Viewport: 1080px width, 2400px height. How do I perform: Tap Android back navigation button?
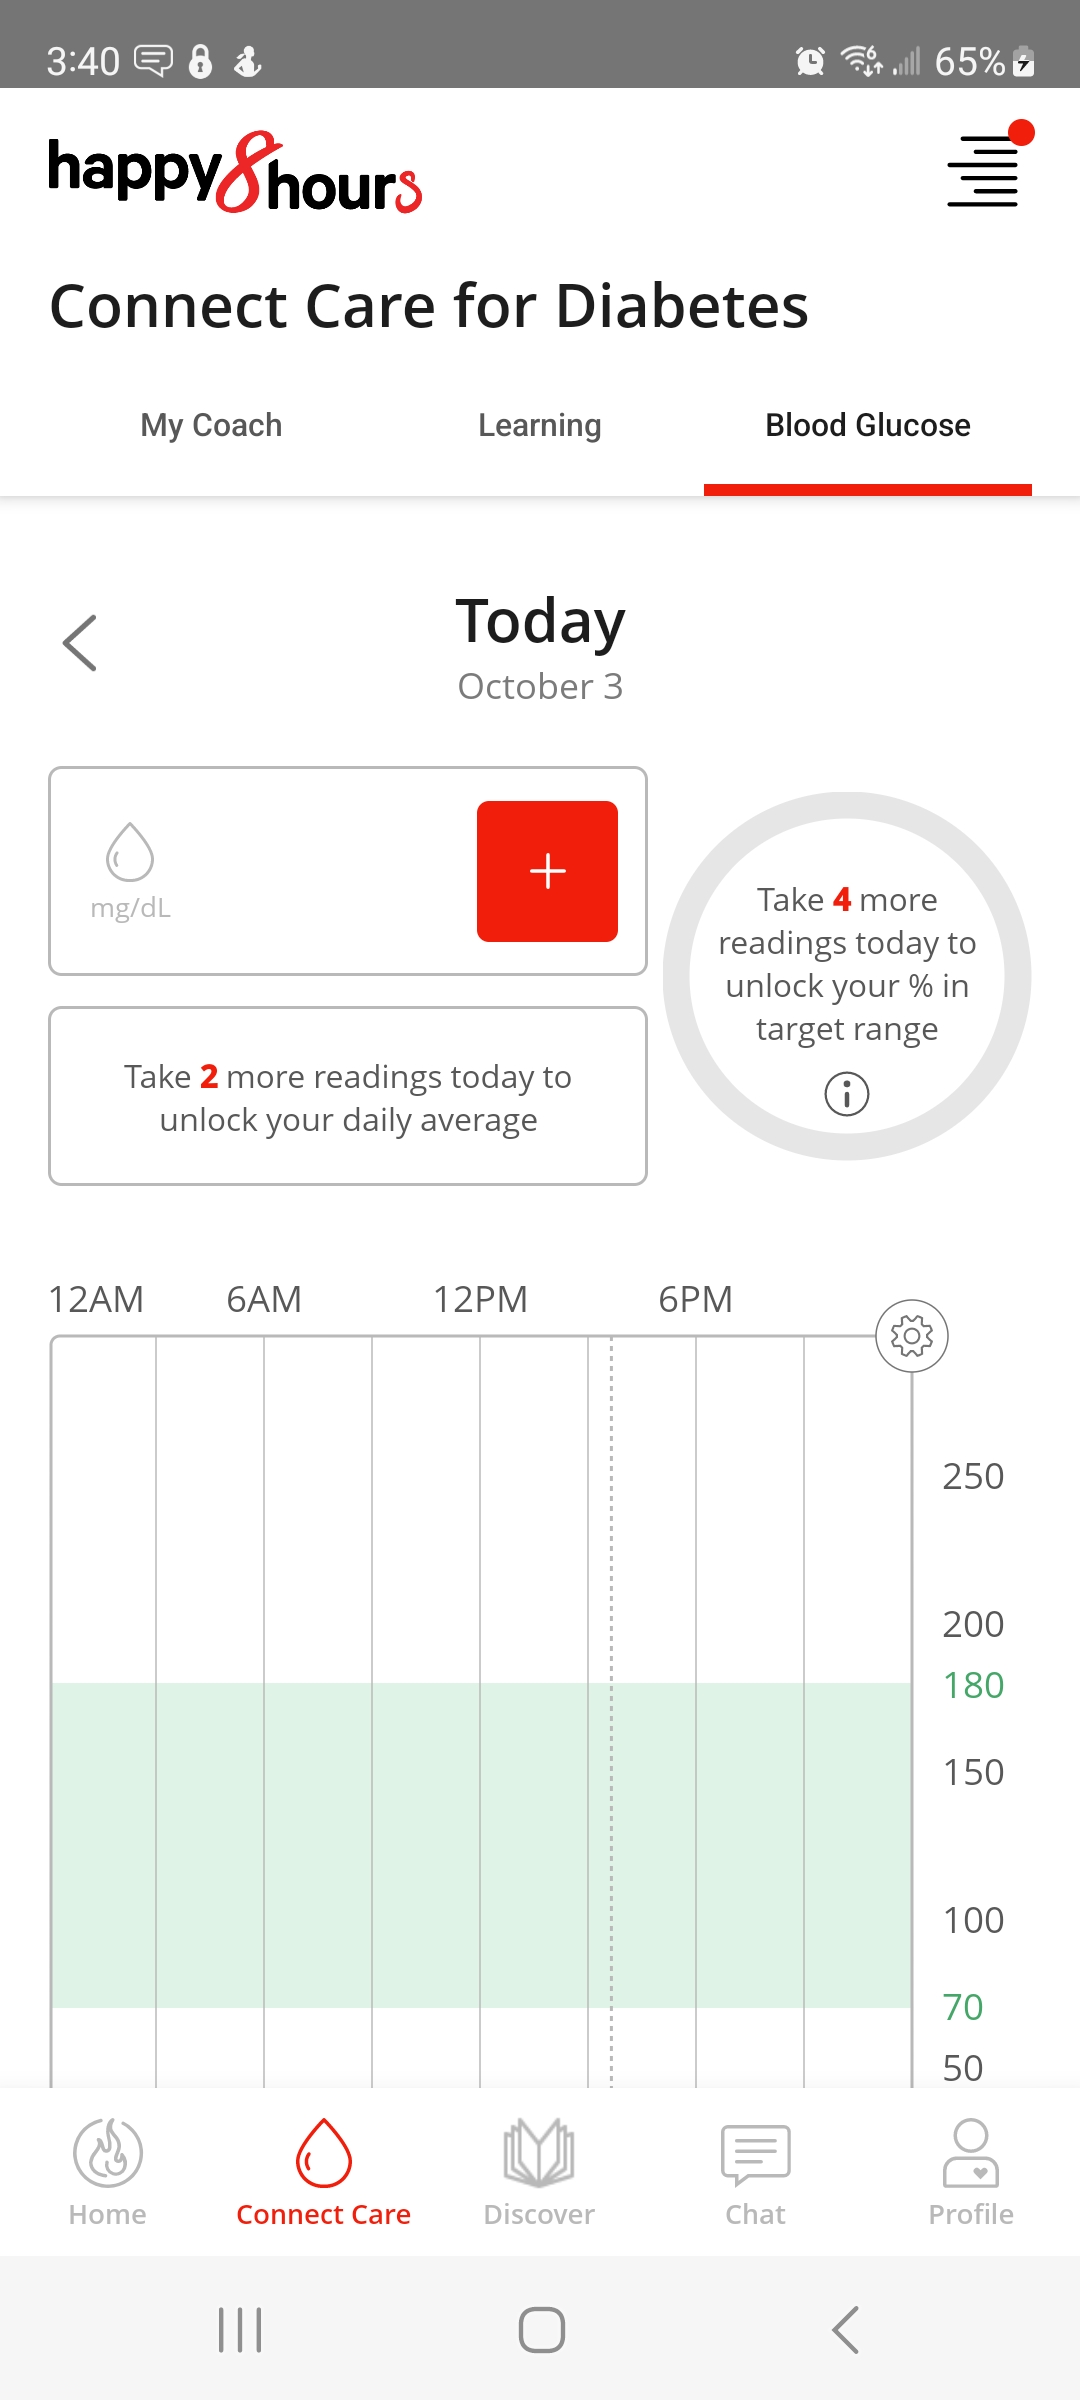(846, 2330)
